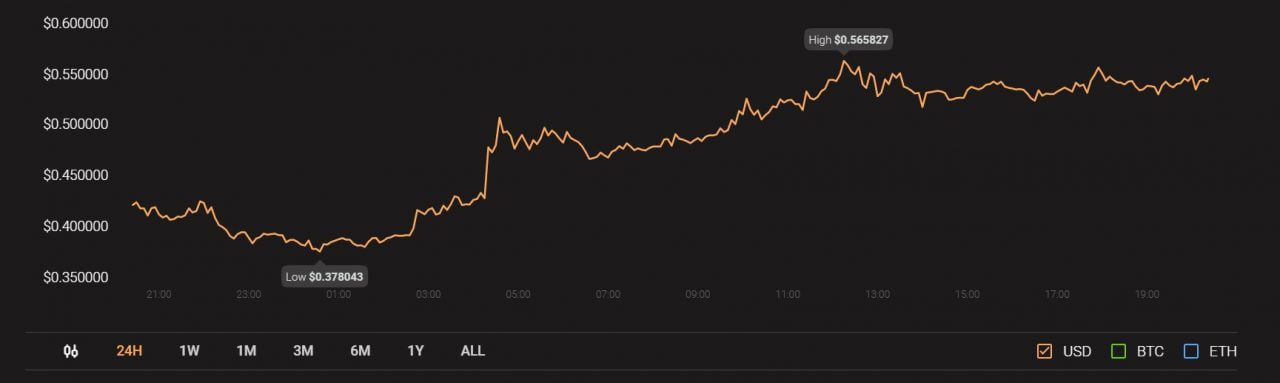Viewport: 1280px width, 383px height.
Task: Click the 19:00 time axis label
Action: [1147, 295]
